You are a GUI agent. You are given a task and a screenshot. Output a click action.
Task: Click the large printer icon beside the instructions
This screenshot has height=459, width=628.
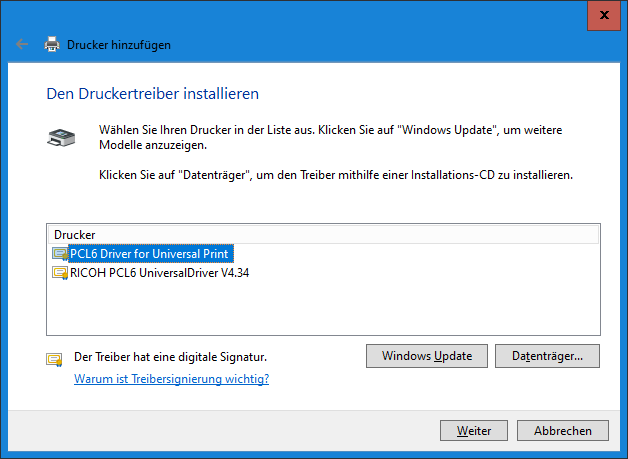60,137
